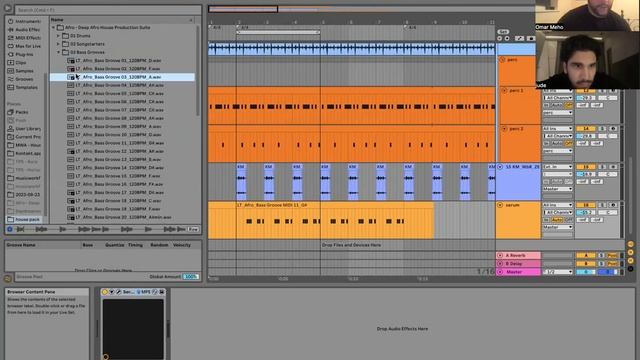
Task: Toggle the perc 1 track fold button
Action: coord(504,90)
